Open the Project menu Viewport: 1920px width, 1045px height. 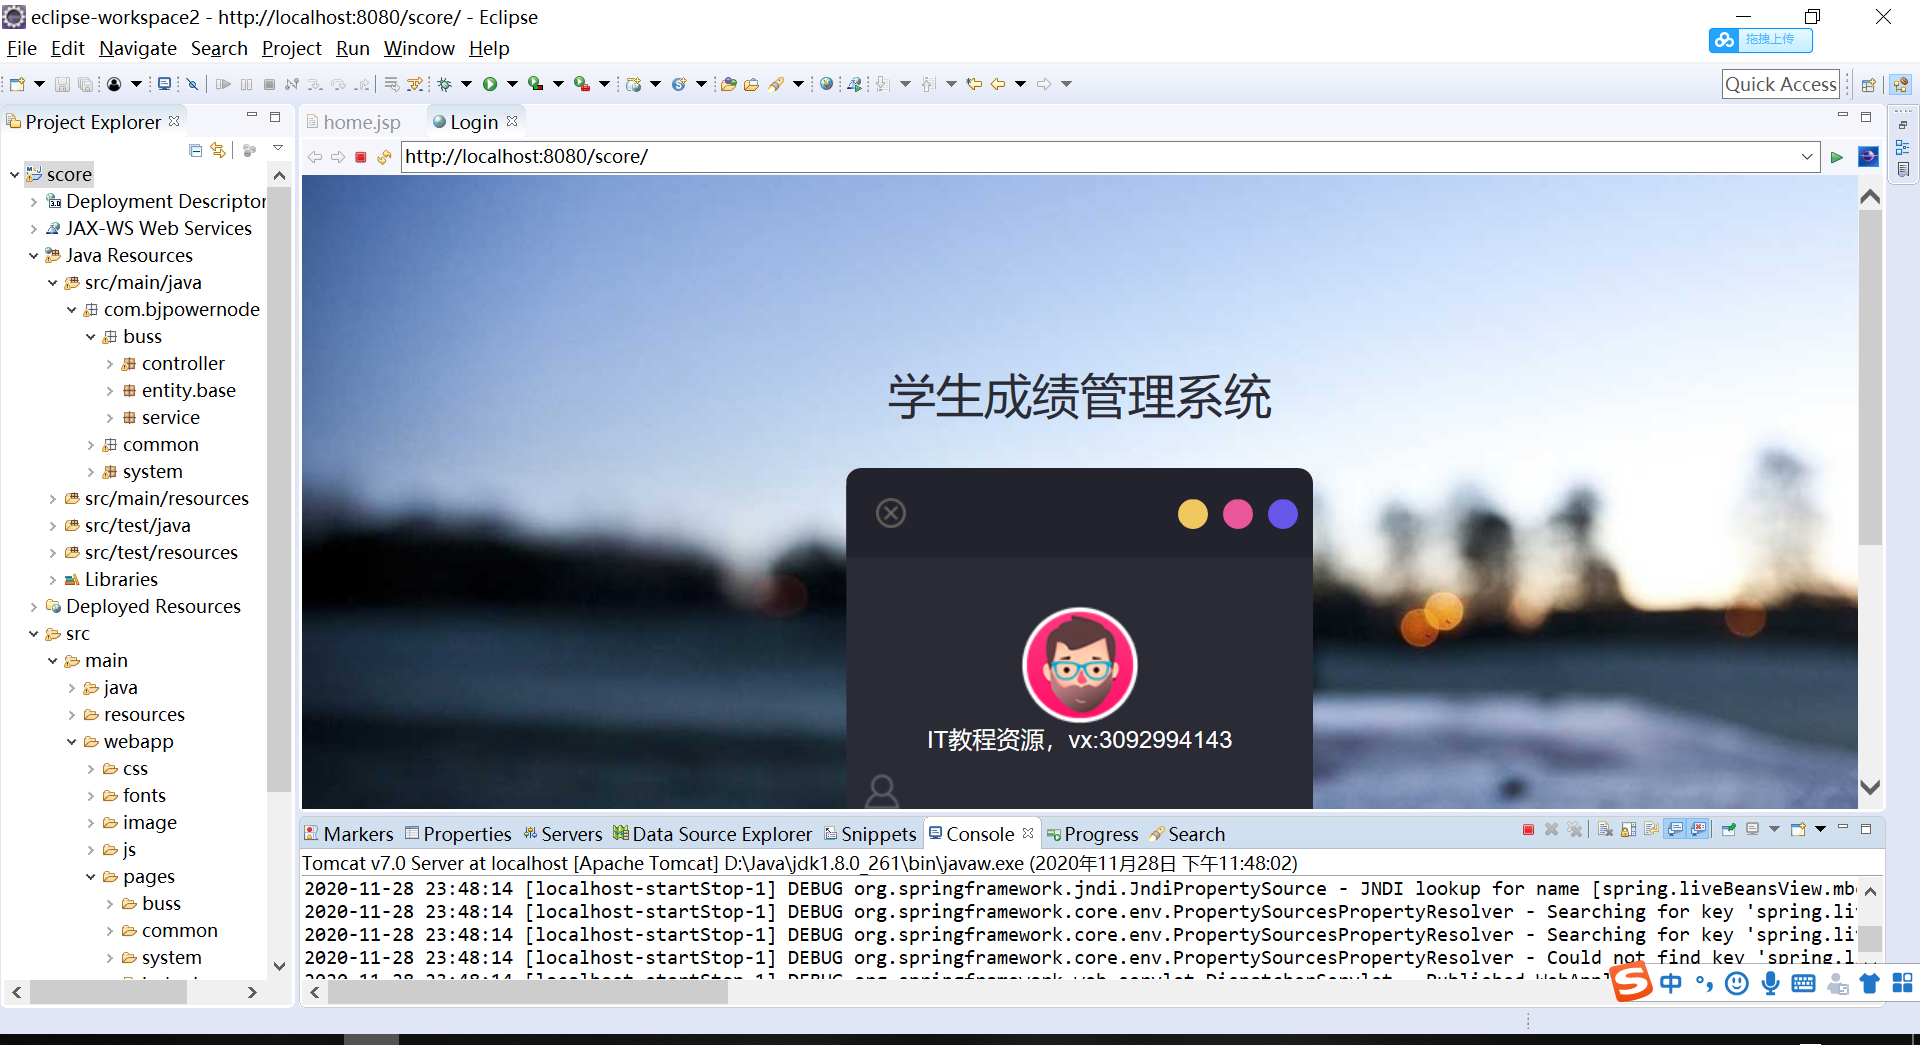(292, 48)
